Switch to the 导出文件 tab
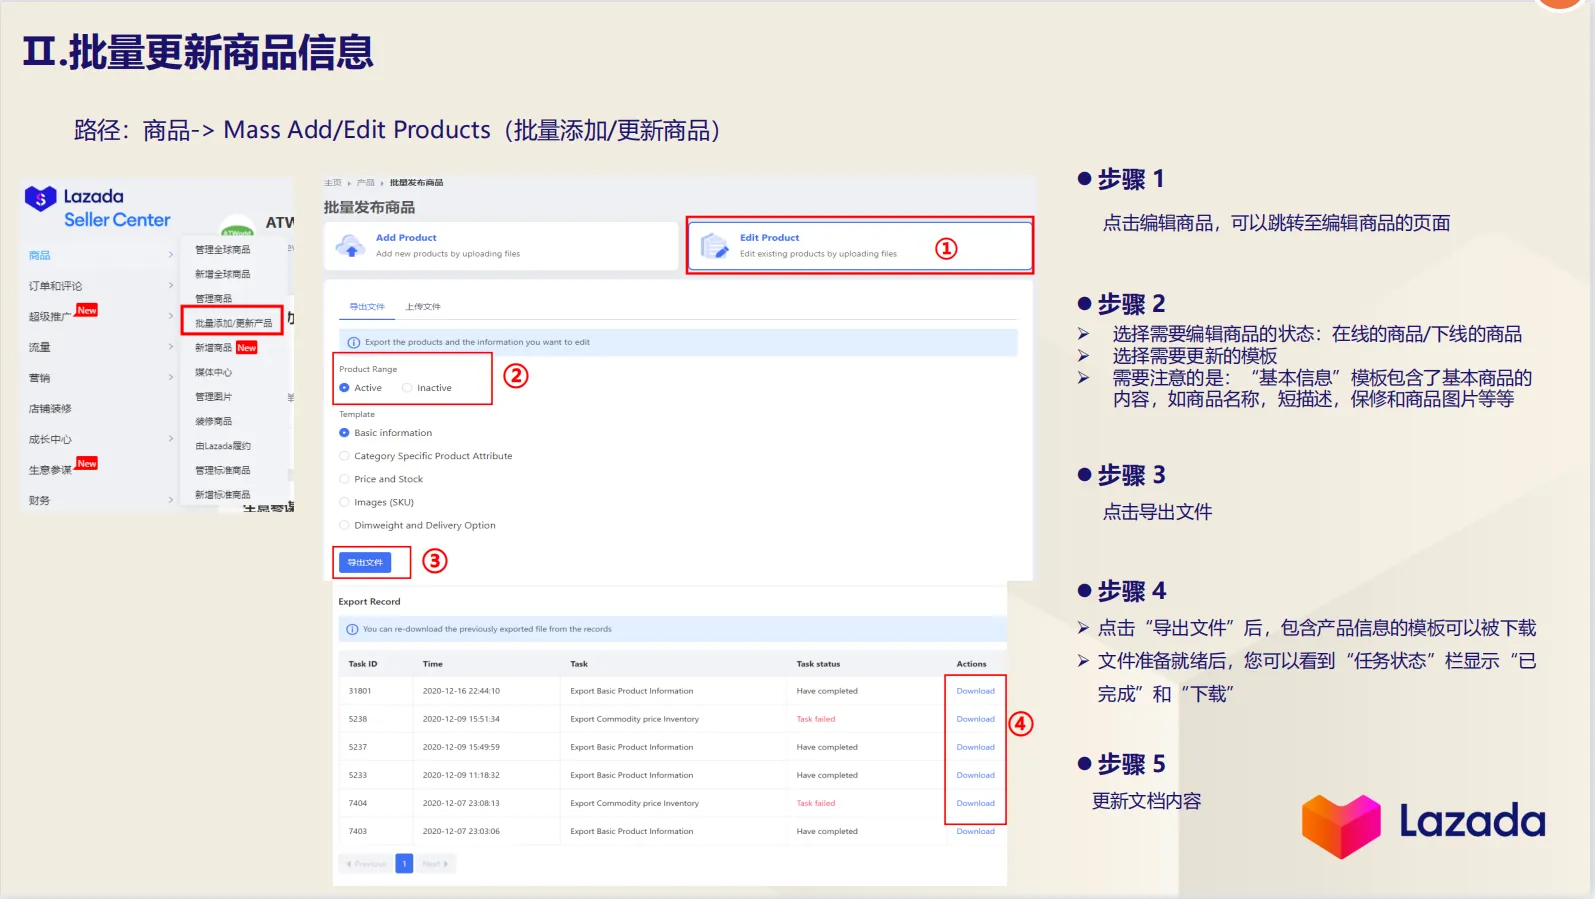This screenshot has height=899, width=1595. click(367, 307)
